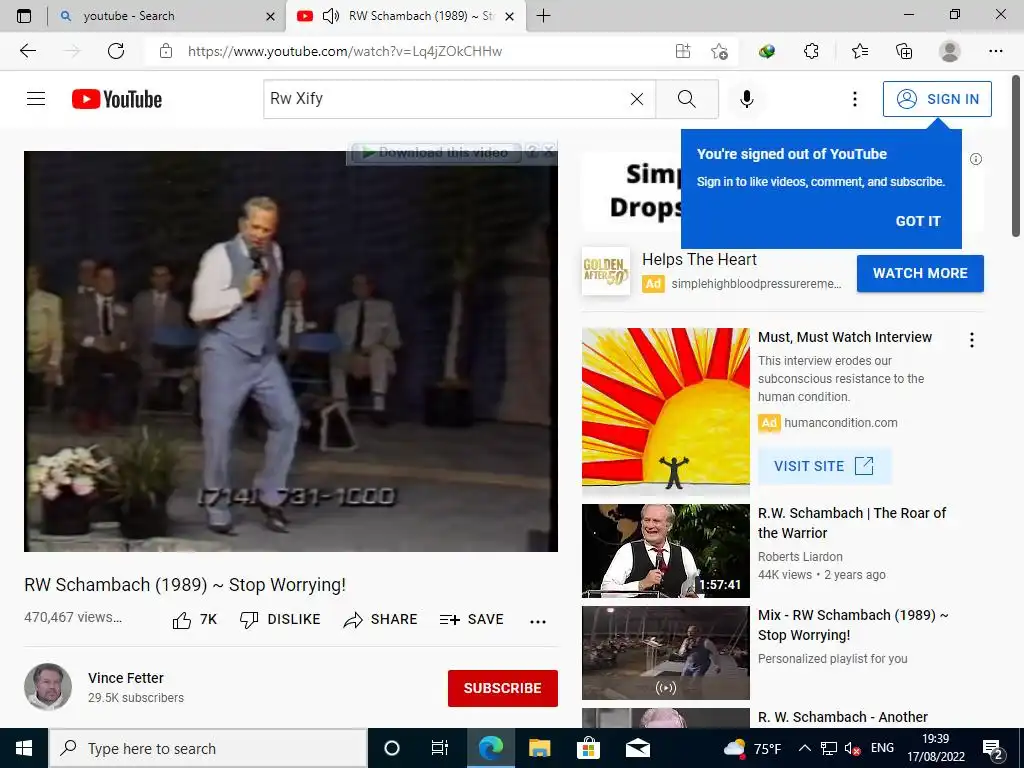This screenshot has height=768, width=1024.
Task: Clear the search text with the X icon
Action: click(x=637, y=99)
